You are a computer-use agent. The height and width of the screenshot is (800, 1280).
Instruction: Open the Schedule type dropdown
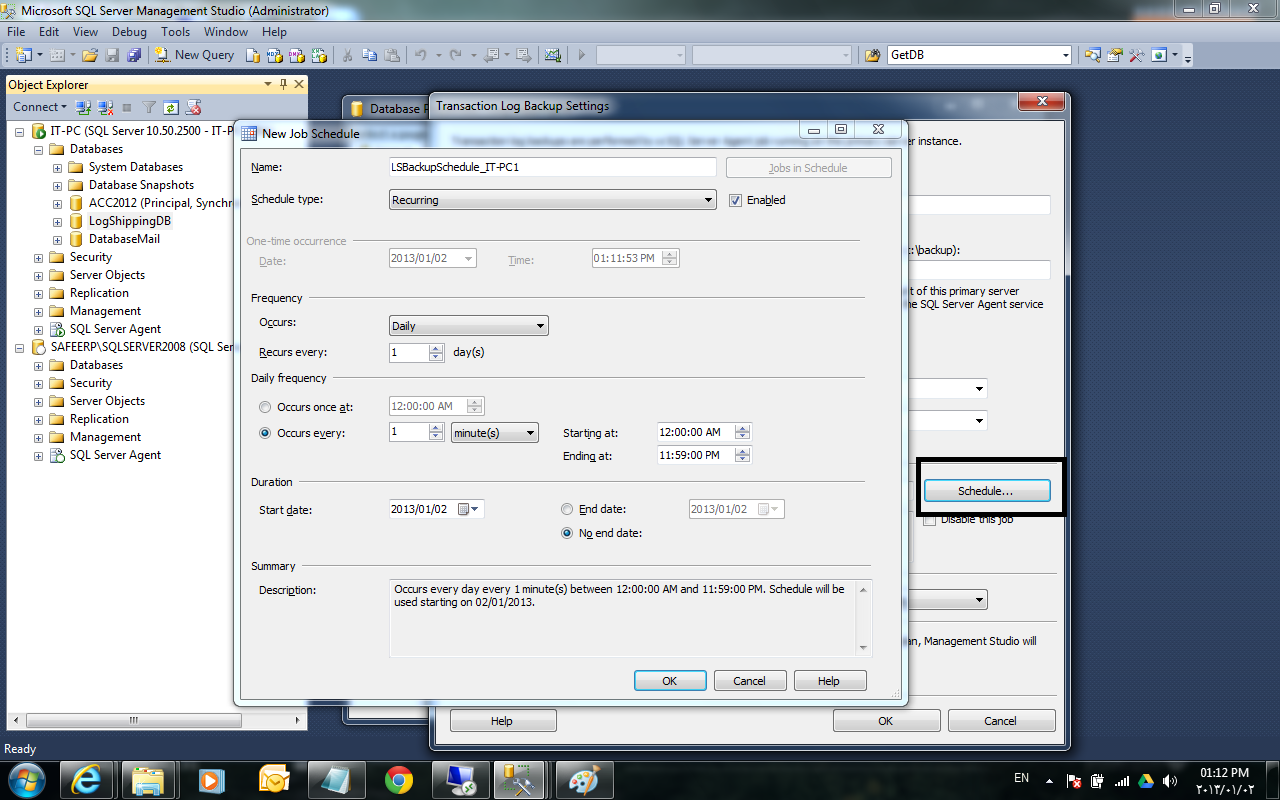tap(552, 200)
